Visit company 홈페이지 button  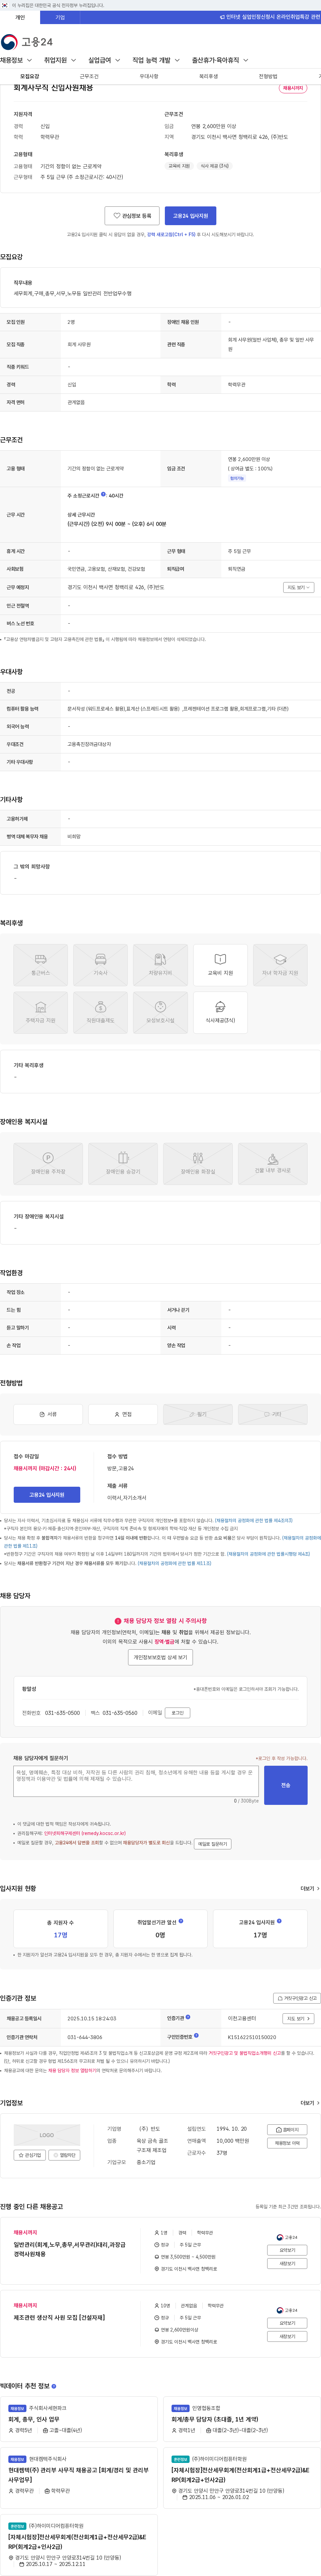pos(287,2130)
